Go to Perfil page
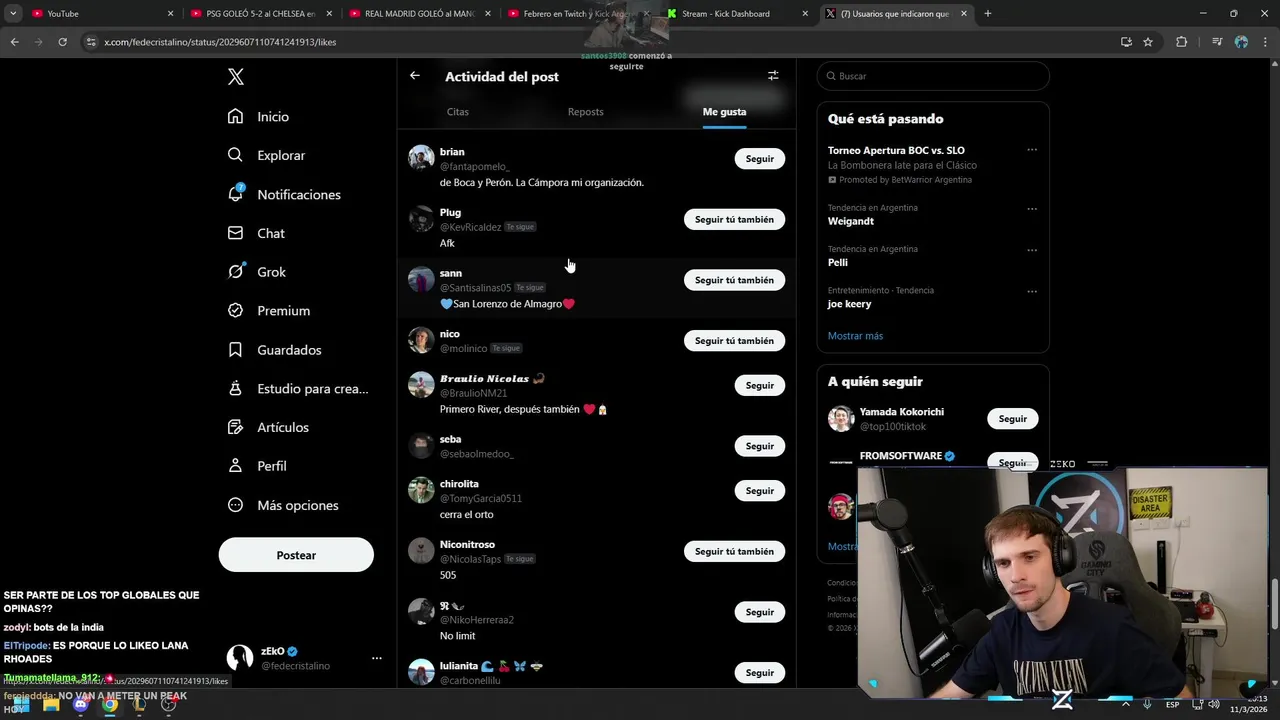The height and width of the screenshot is (720, 1280). (x=257, y=466)
